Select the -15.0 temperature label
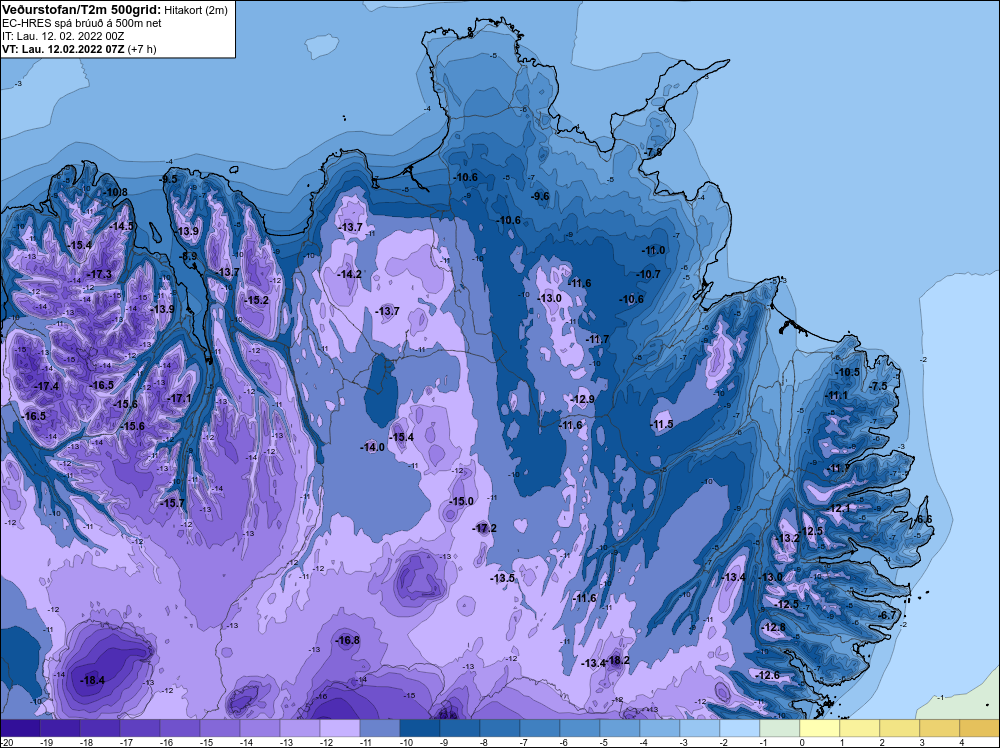Viewport: 1000px width, 748px height. pyautogui.click(x=461, y=501)
